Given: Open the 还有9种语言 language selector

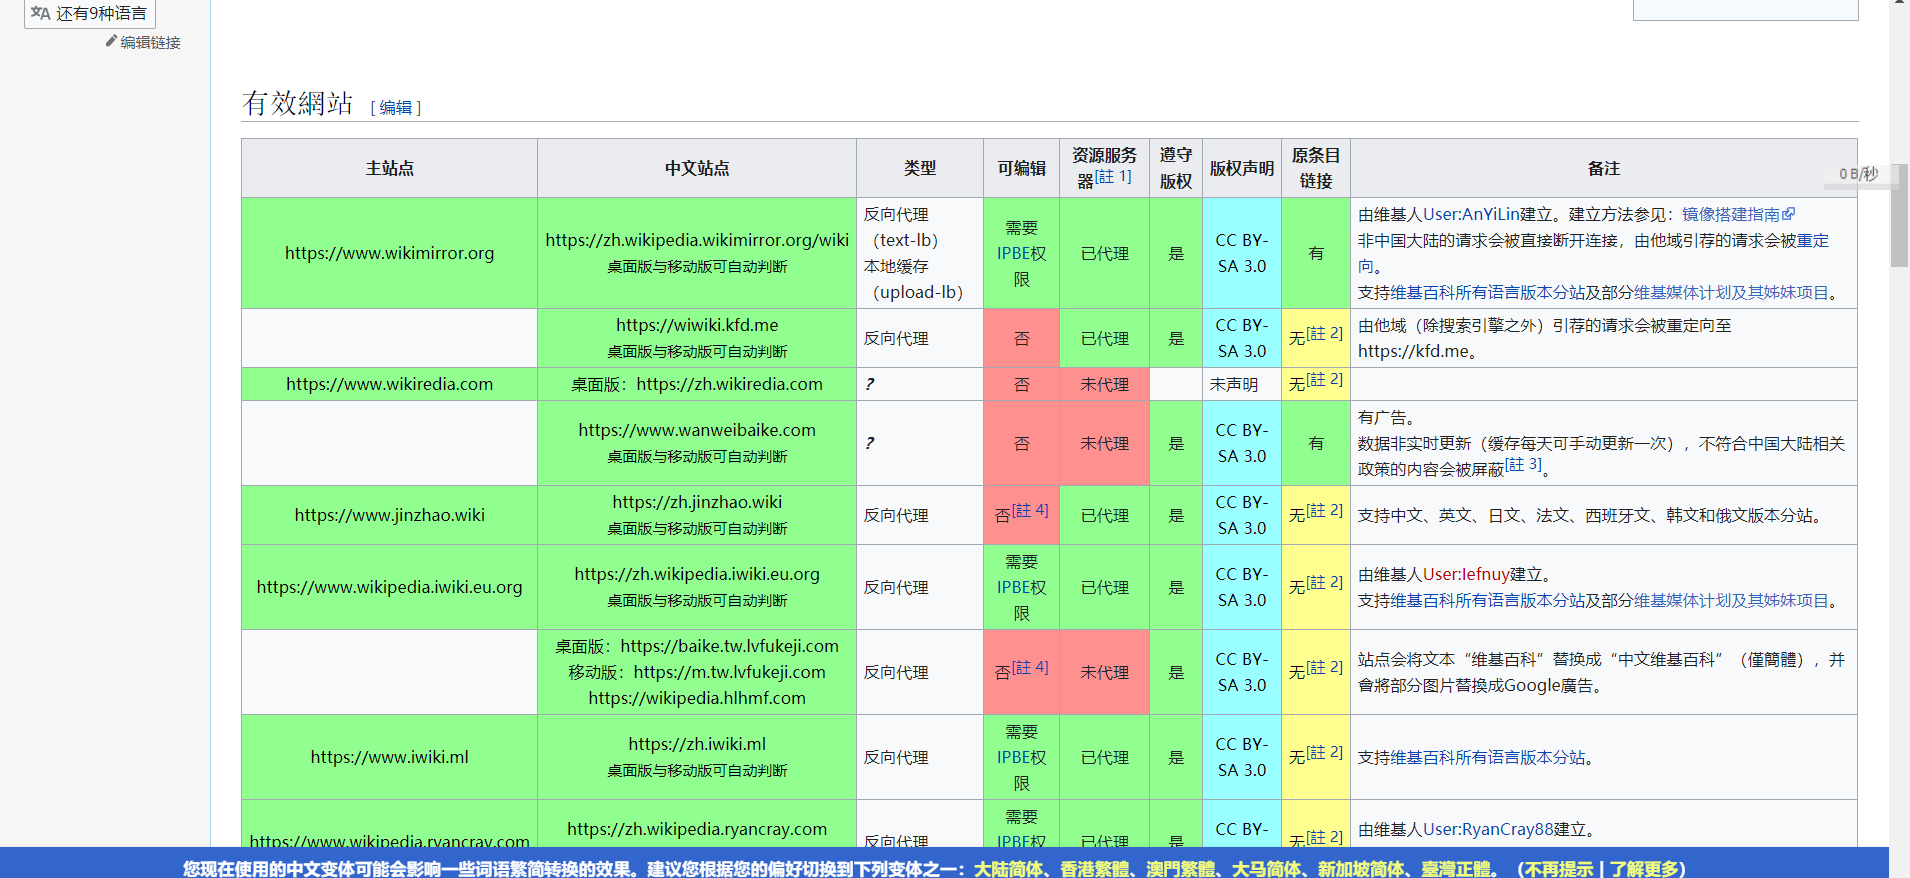Looking at the screenshot, I should coord(90,13).
